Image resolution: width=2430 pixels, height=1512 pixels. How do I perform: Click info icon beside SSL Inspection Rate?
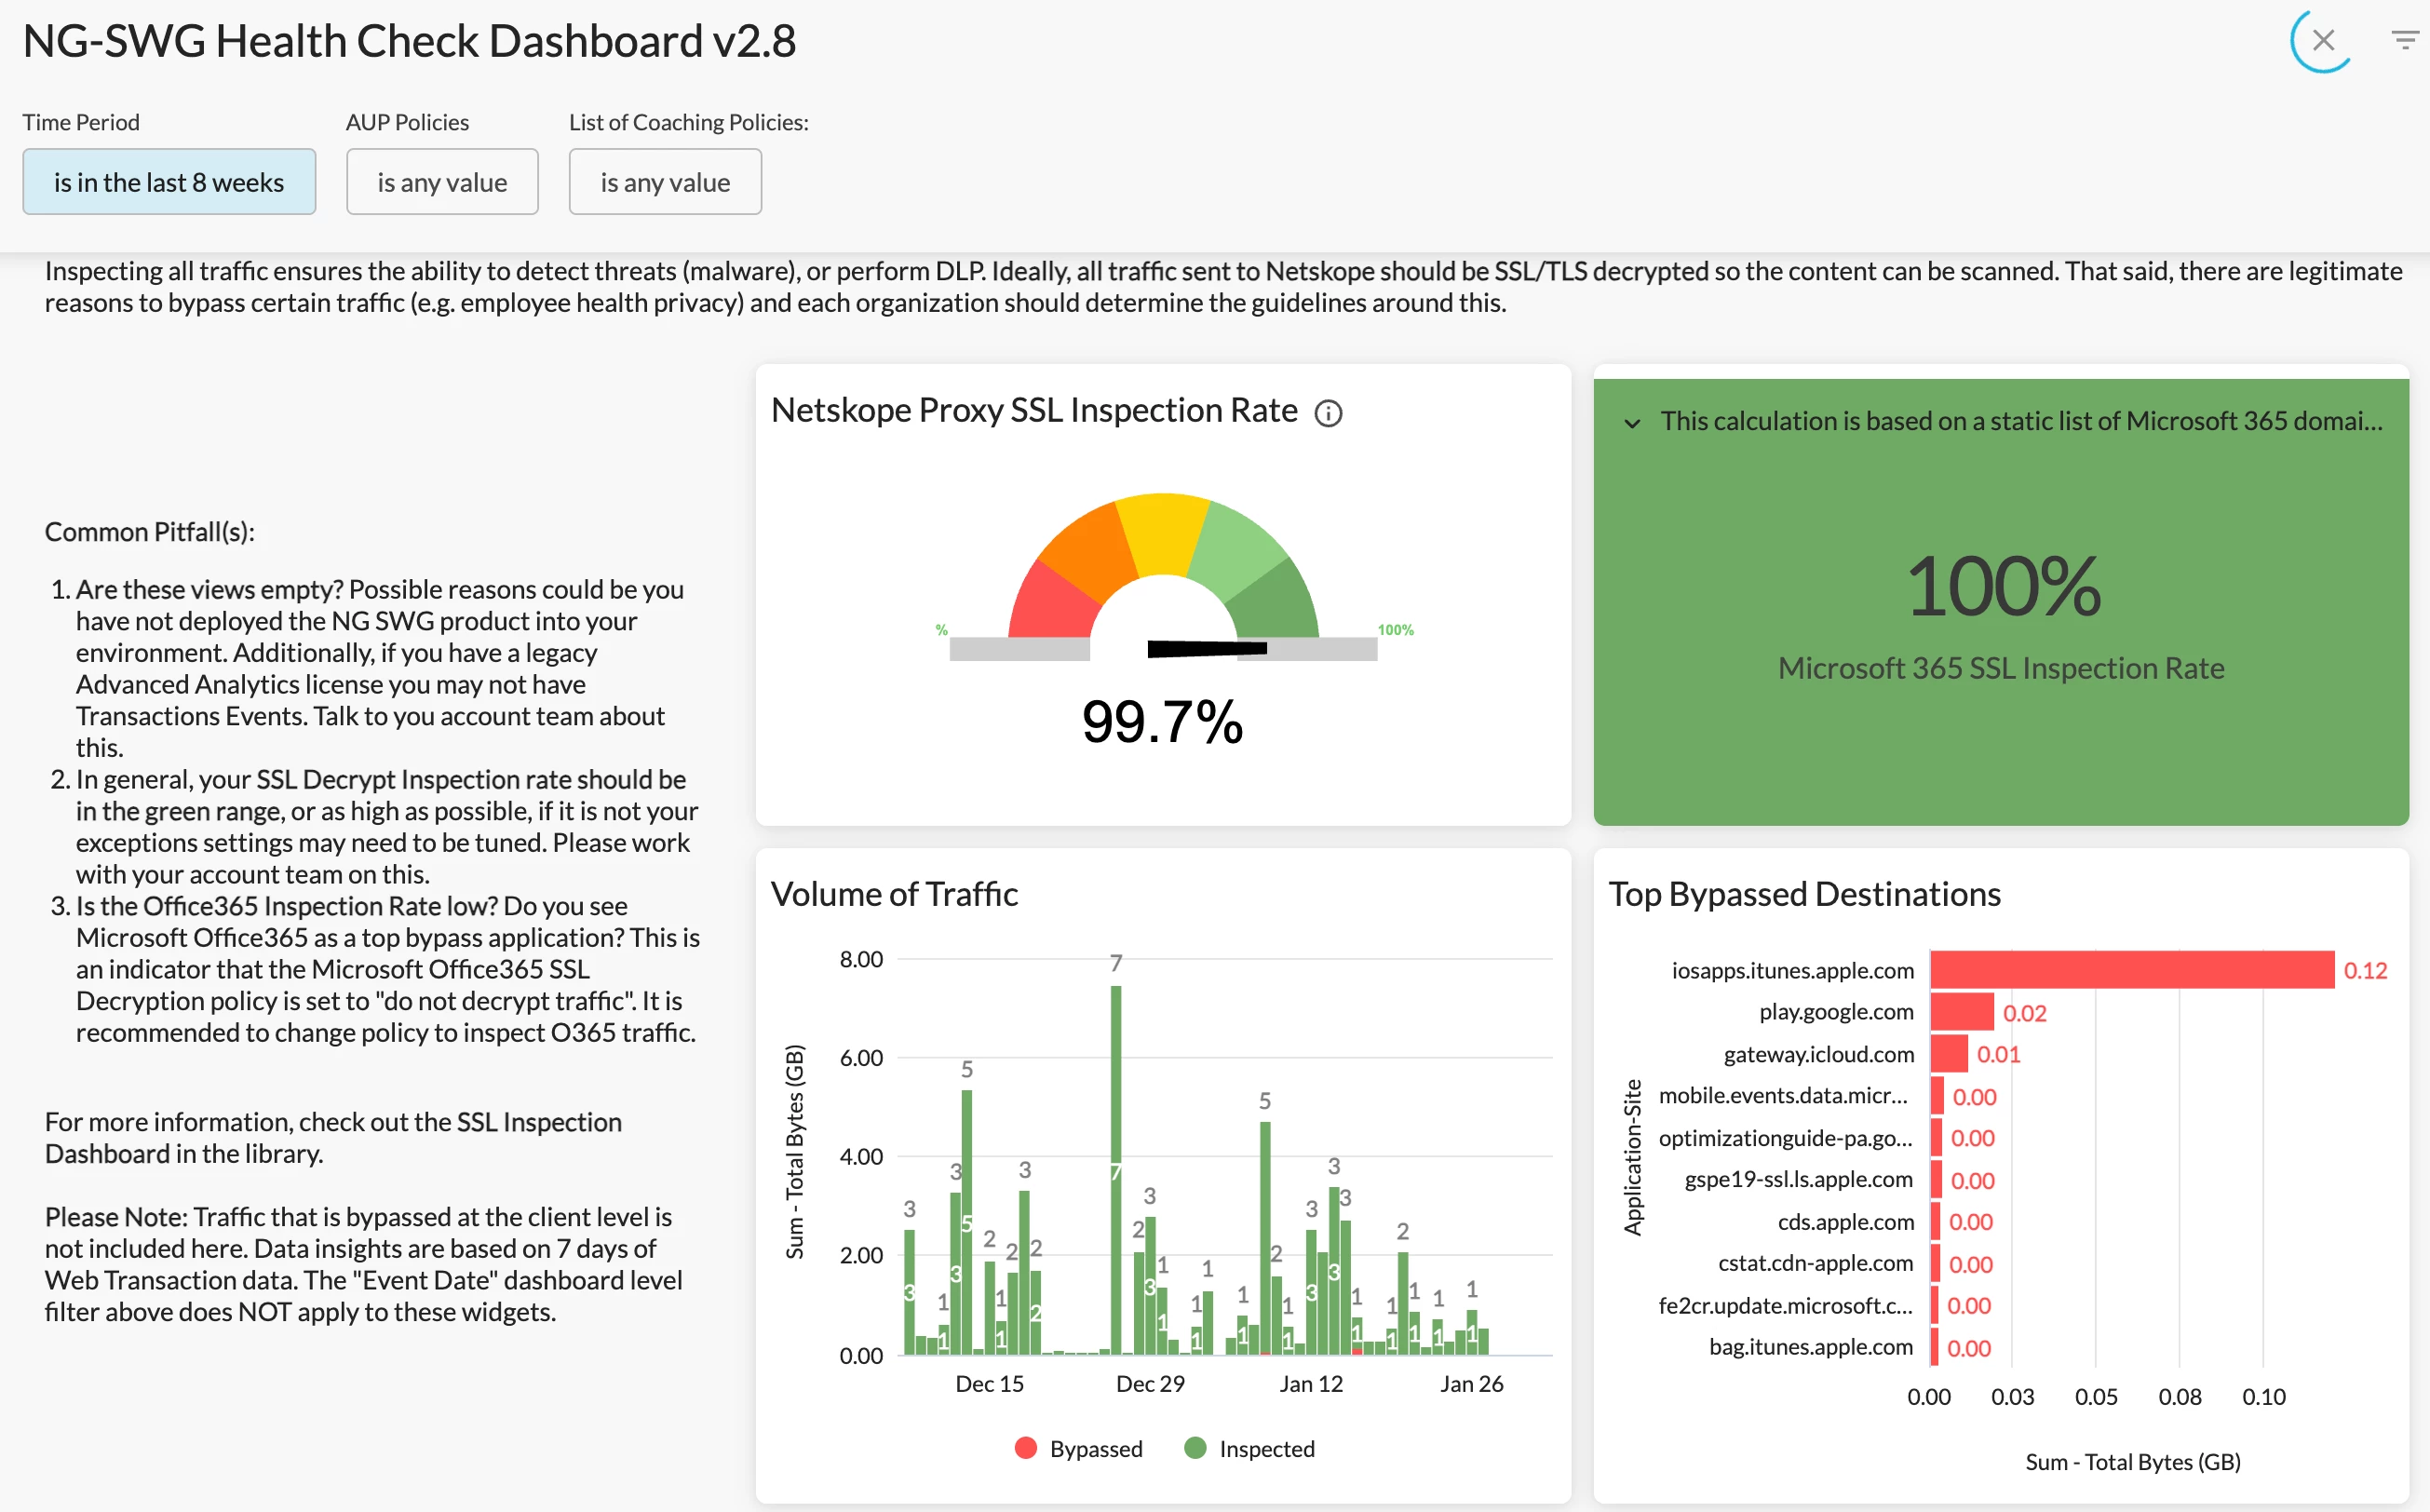(1327, 413)
